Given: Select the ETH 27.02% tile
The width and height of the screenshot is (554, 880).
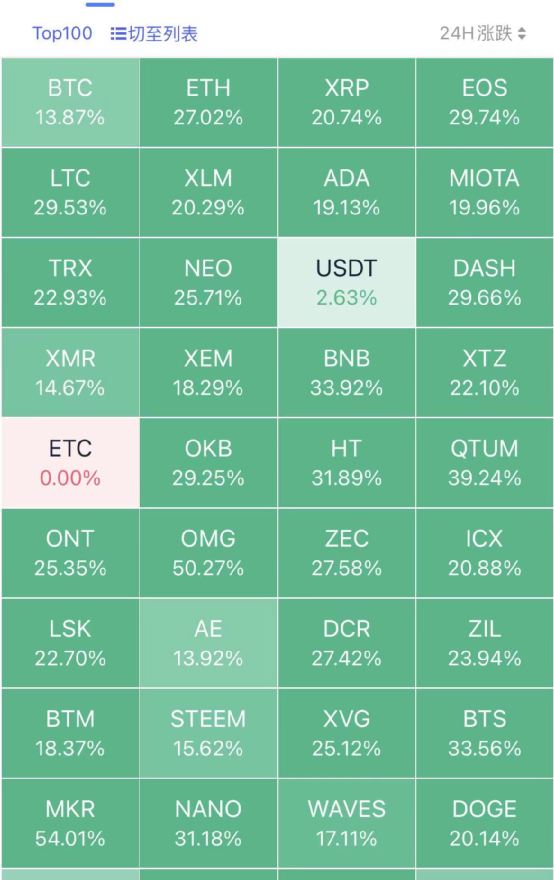Looking at the screenshot, I should click(x=208, y=103).
